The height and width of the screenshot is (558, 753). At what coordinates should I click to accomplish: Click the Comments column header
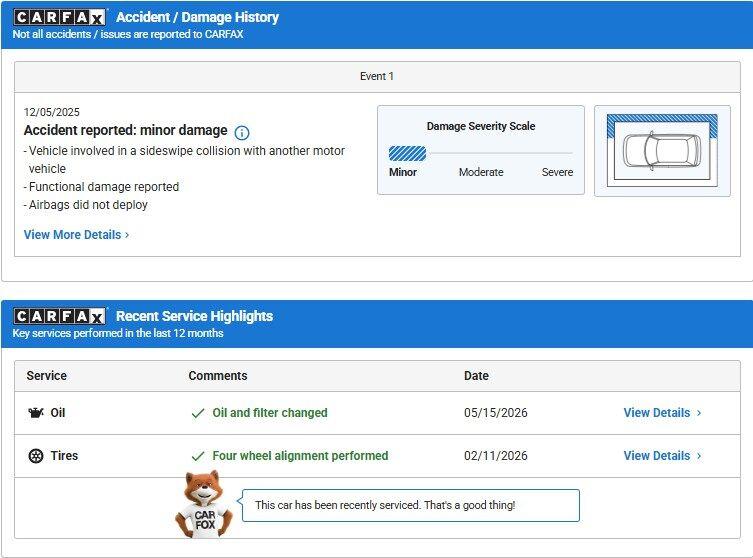point(218,376)
